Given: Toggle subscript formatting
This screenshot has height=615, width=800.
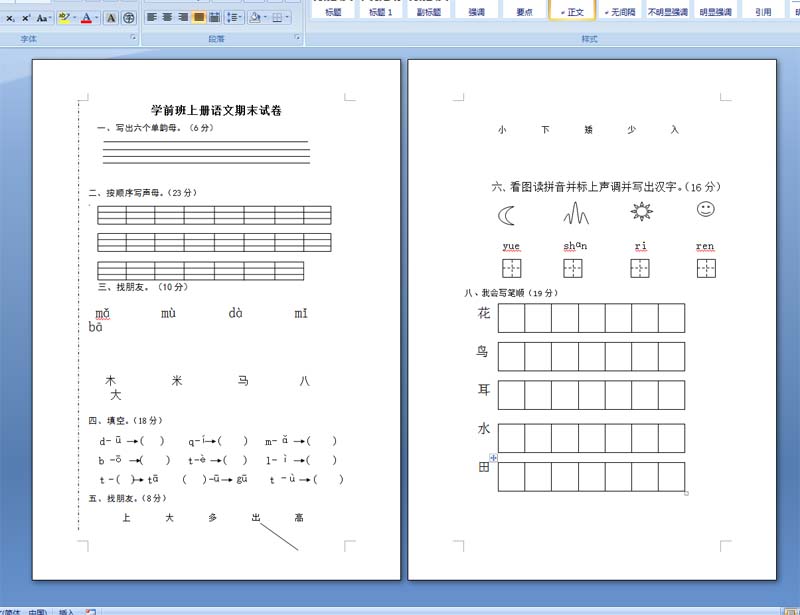Looking at the screenshot, I should coord(10,18).
